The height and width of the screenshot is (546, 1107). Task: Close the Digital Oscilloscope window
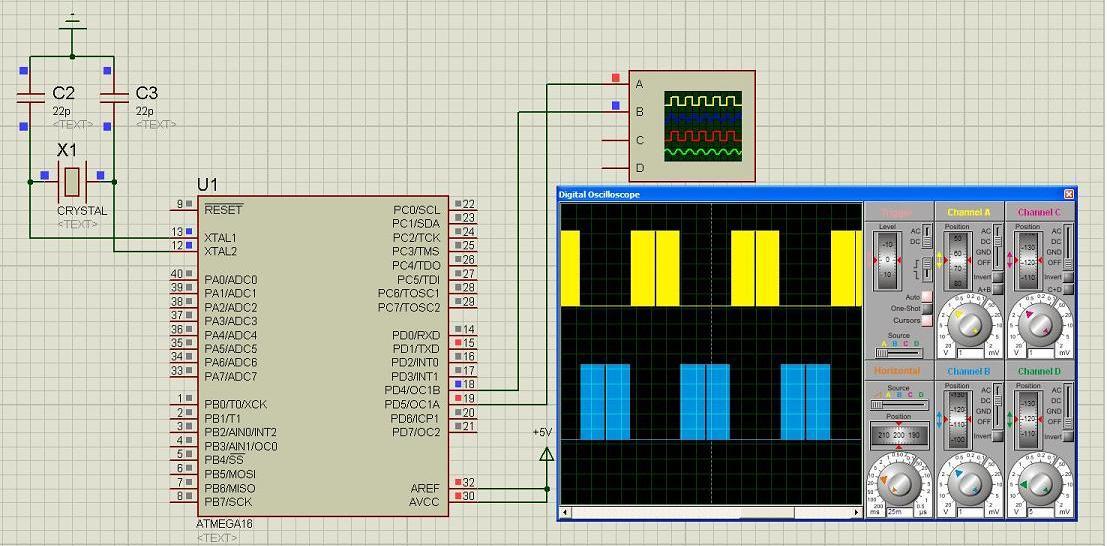1068,194
